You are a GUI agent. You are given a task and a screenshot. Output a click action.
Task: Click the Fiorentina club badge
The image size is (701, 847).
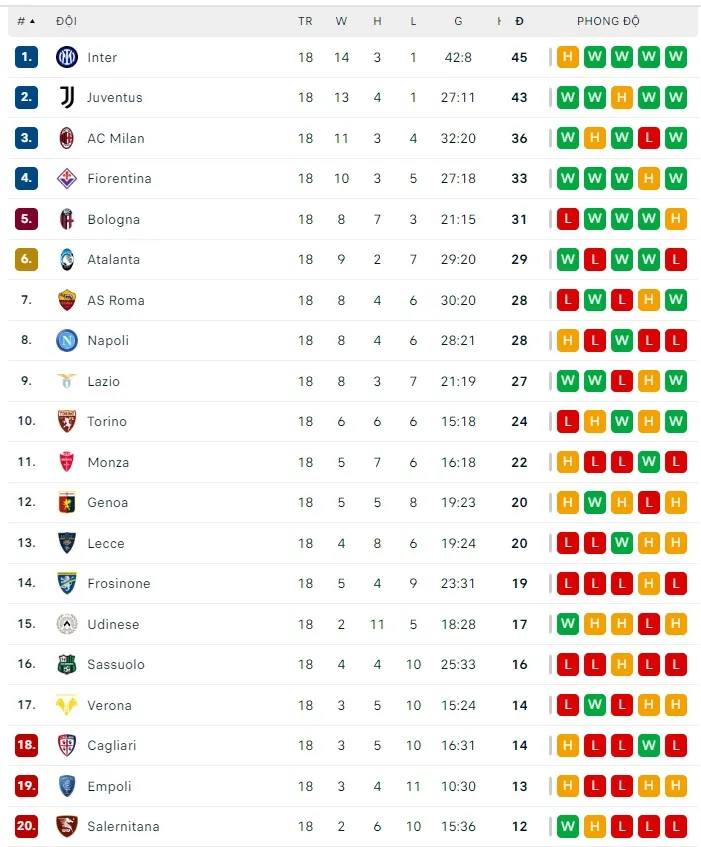point(67,179)
